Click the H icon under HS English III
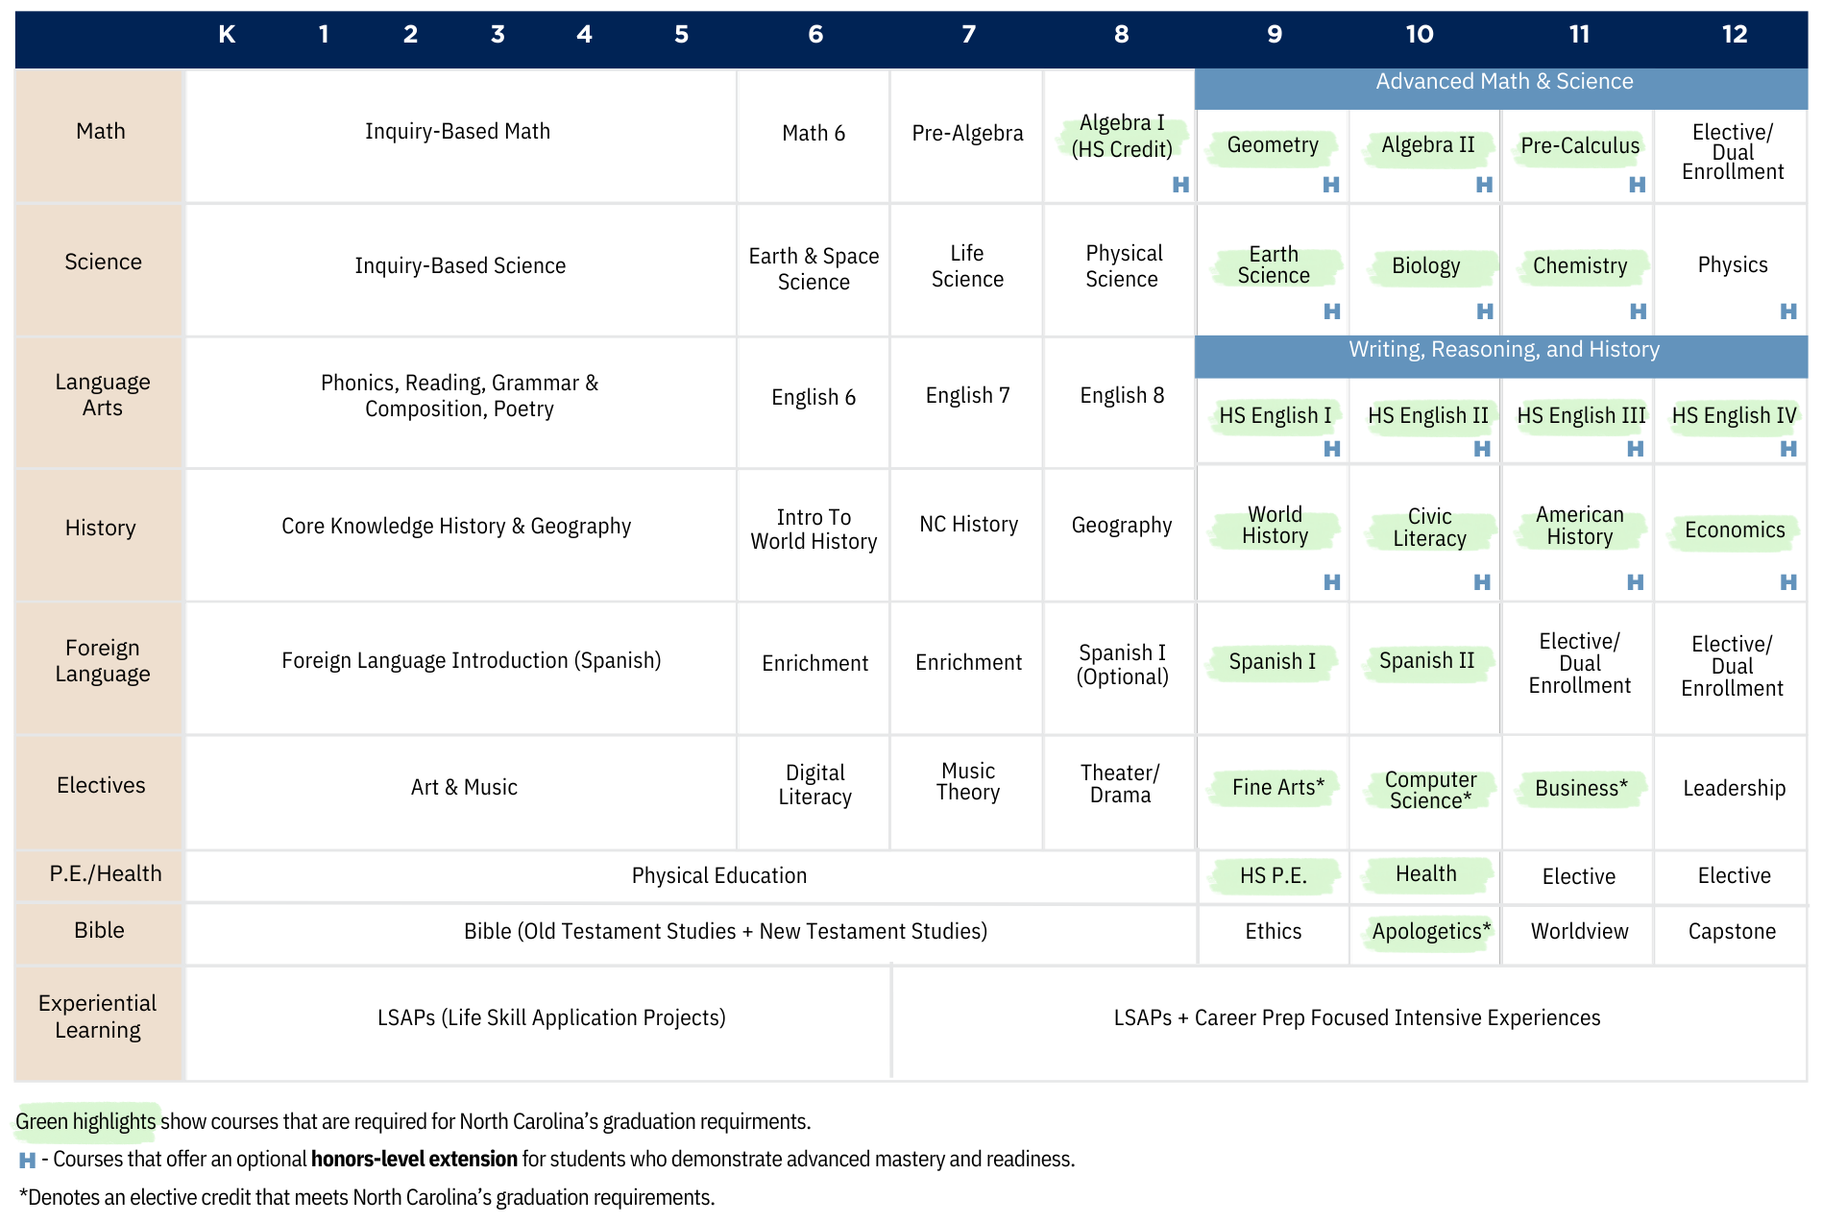The width and height of the screenshot is (1825, 1230). point(1635,449)
